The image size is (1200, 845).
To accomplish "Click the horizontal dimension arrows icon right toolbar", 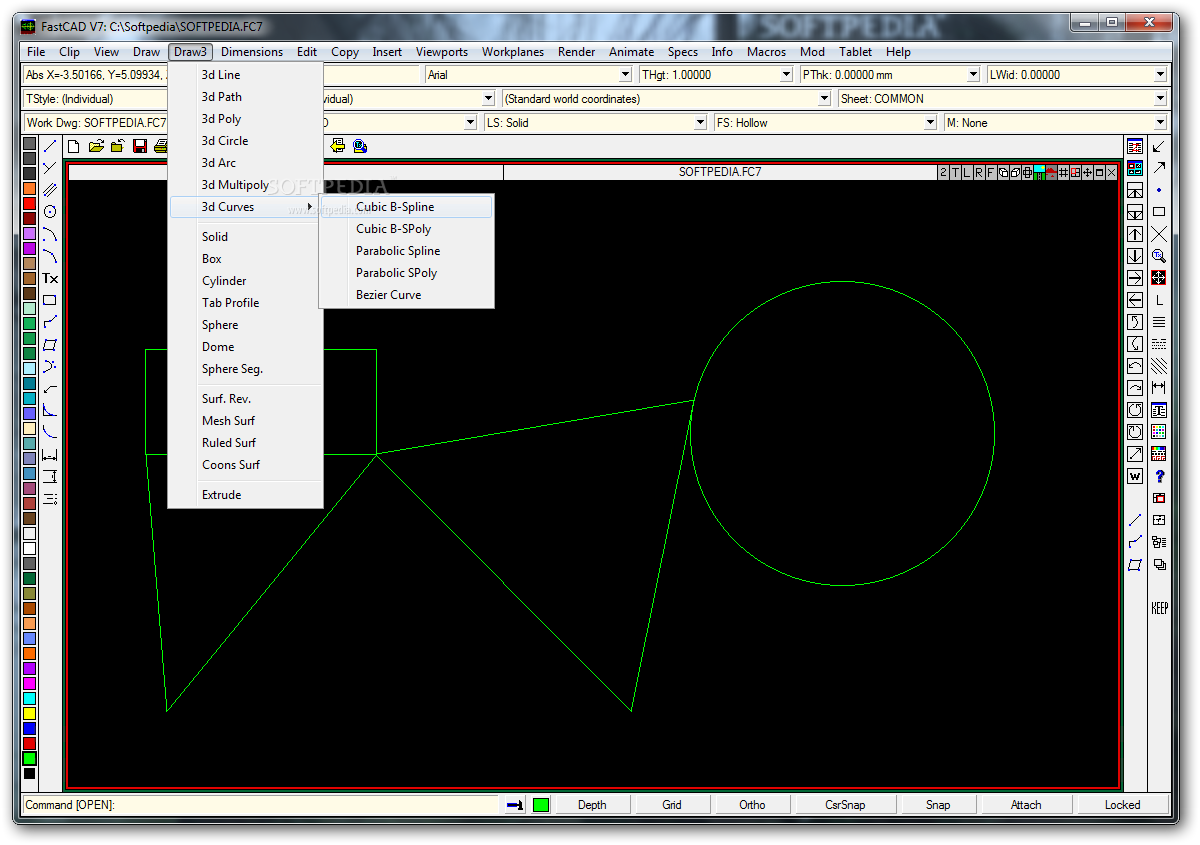I will coord(1159,388).
